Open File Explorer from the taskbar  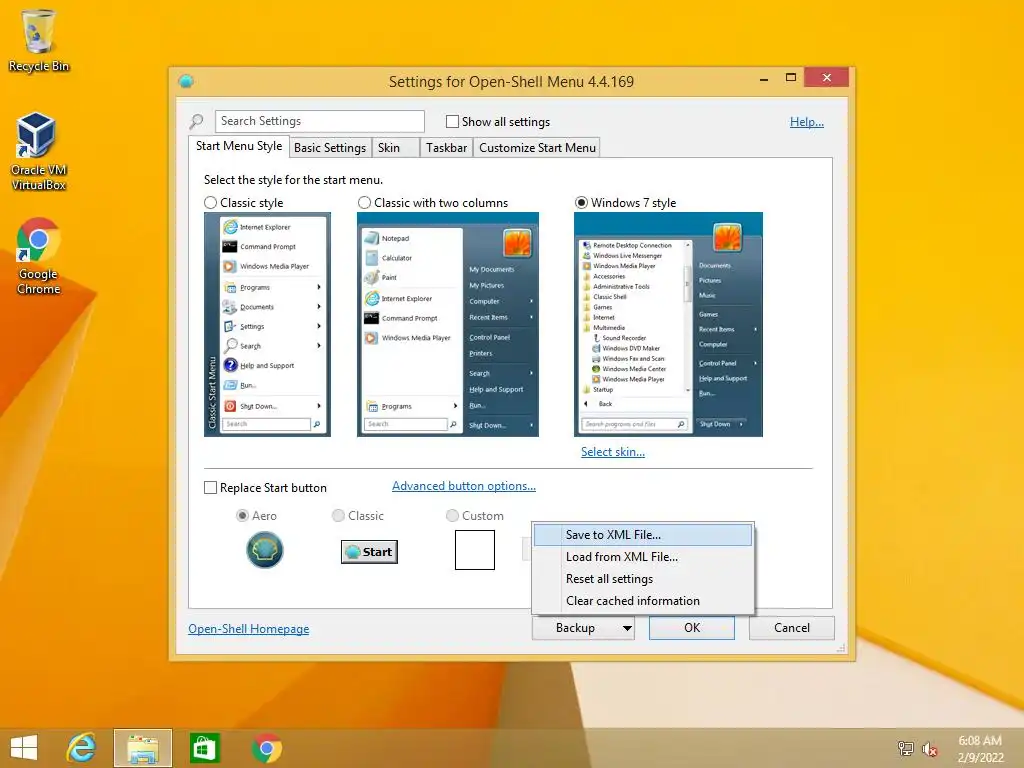click(142, 748)
